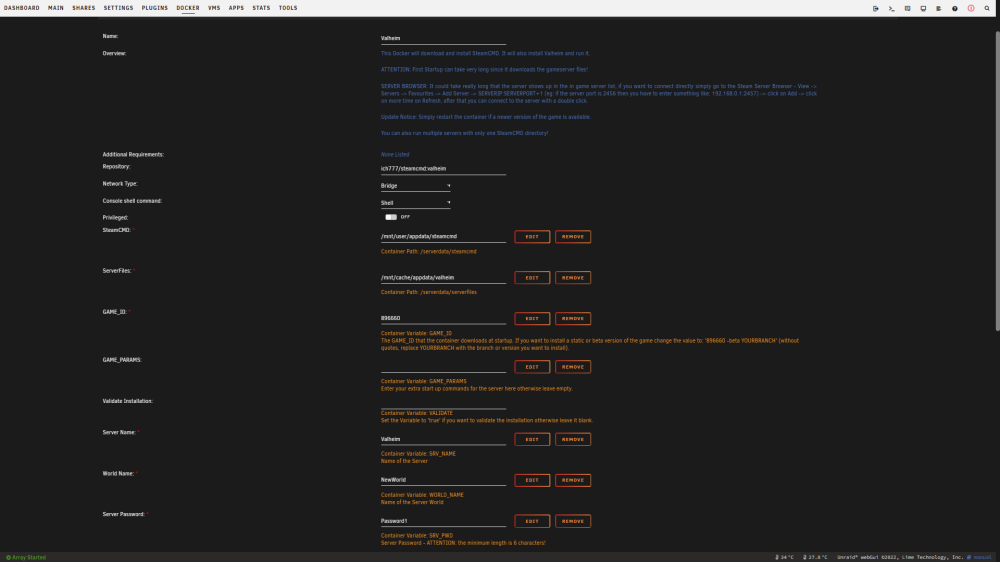Focus the Name field containing Valheim
This screenshot has height=562, width=1000.
click(443, 38)
